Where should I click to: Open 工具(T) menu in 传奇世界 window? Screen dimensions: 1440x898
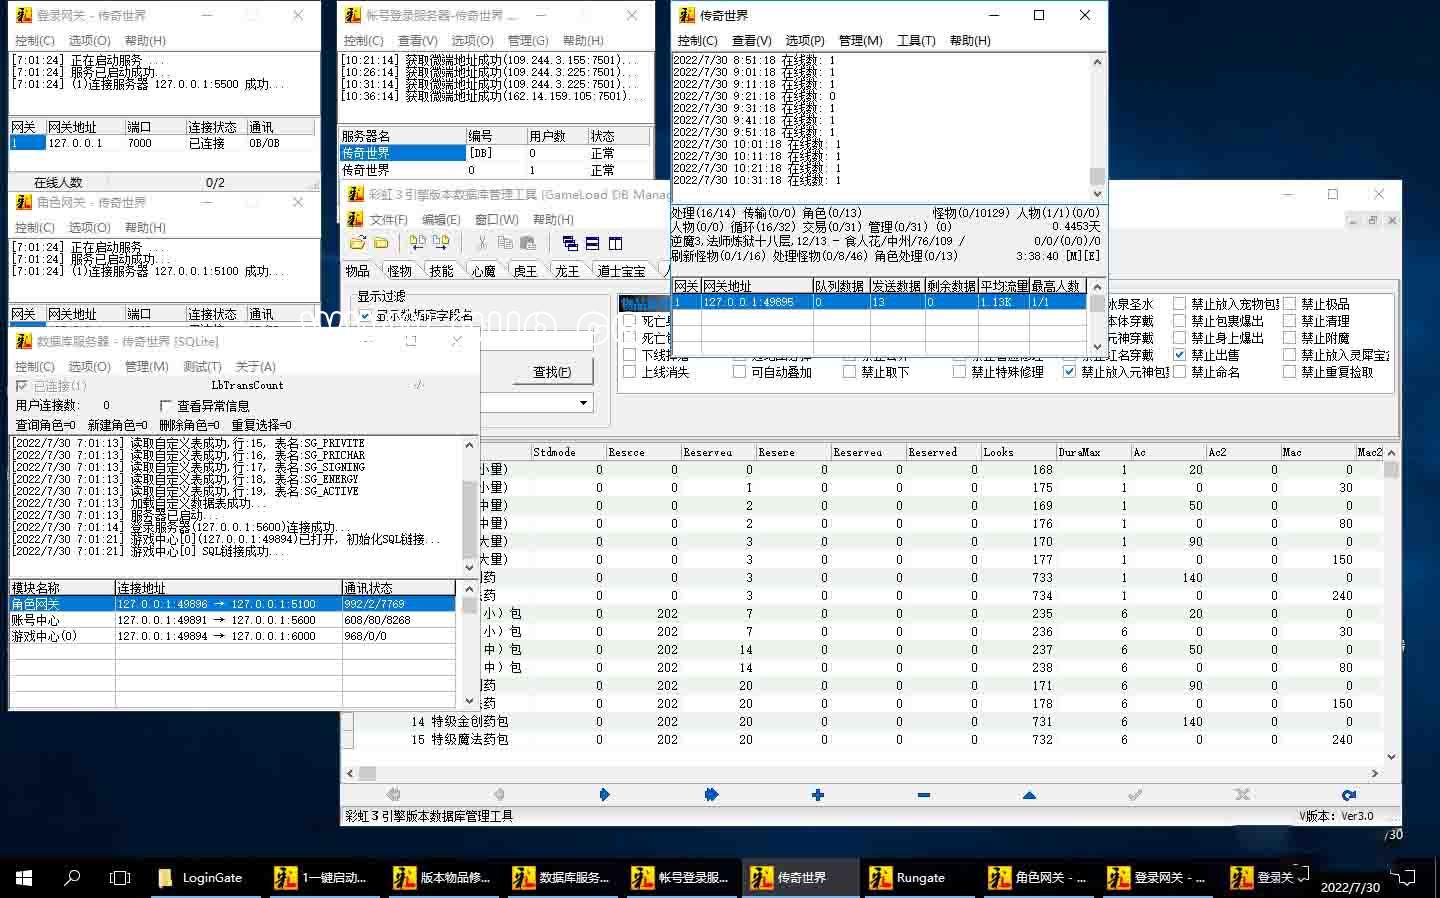916,40
